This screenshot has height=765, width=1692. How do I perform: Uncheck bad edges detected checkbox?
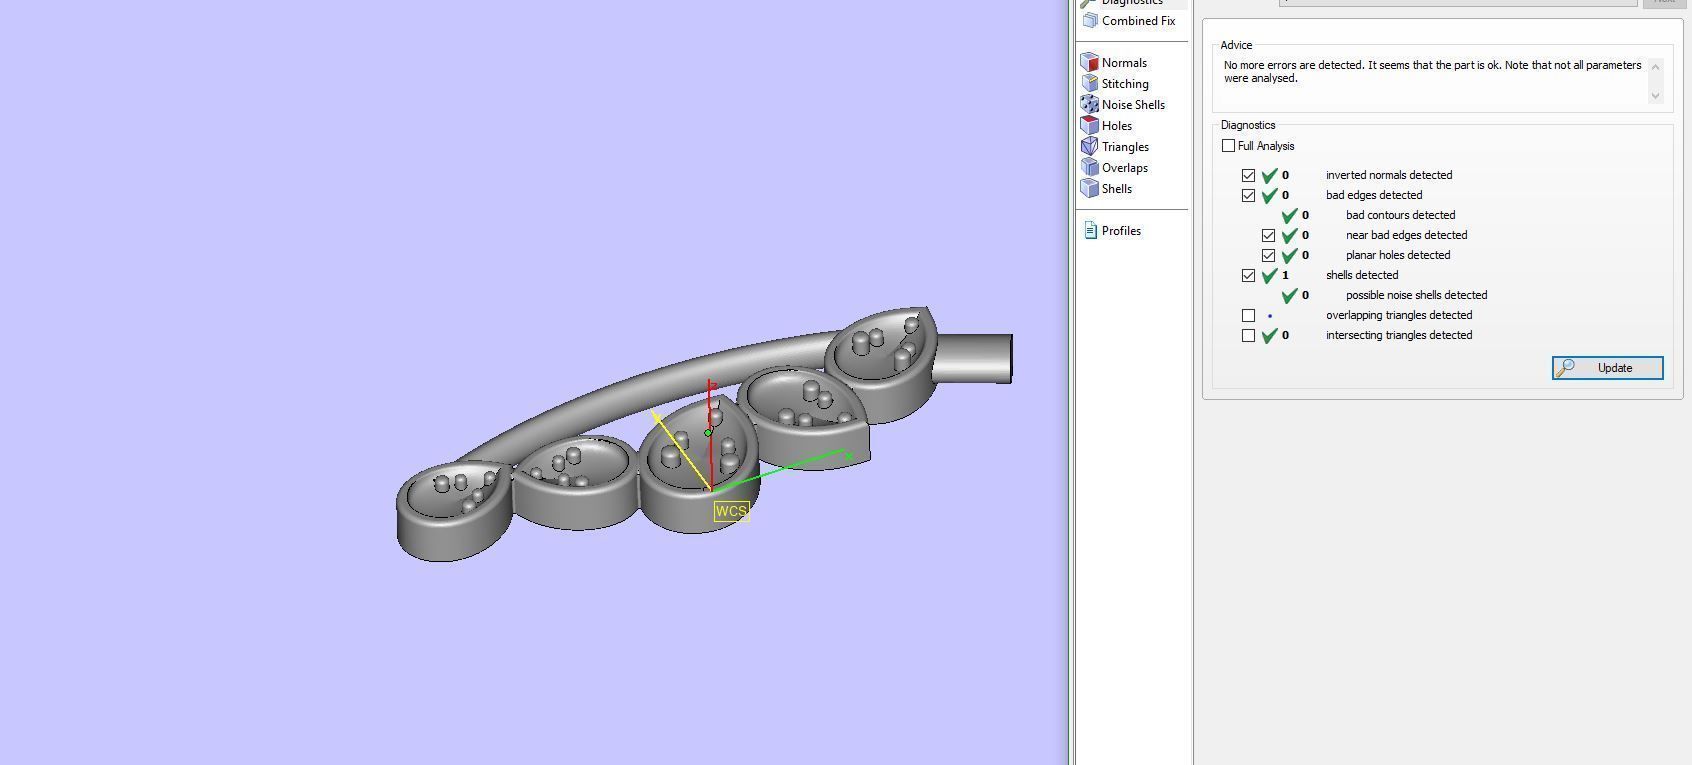tap(1248, 195)
